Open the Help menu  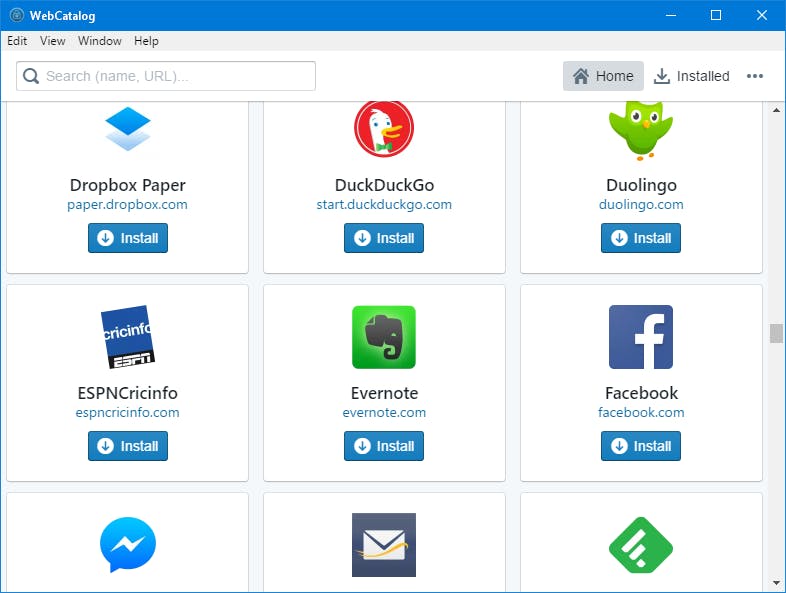[x=146, y=41]
